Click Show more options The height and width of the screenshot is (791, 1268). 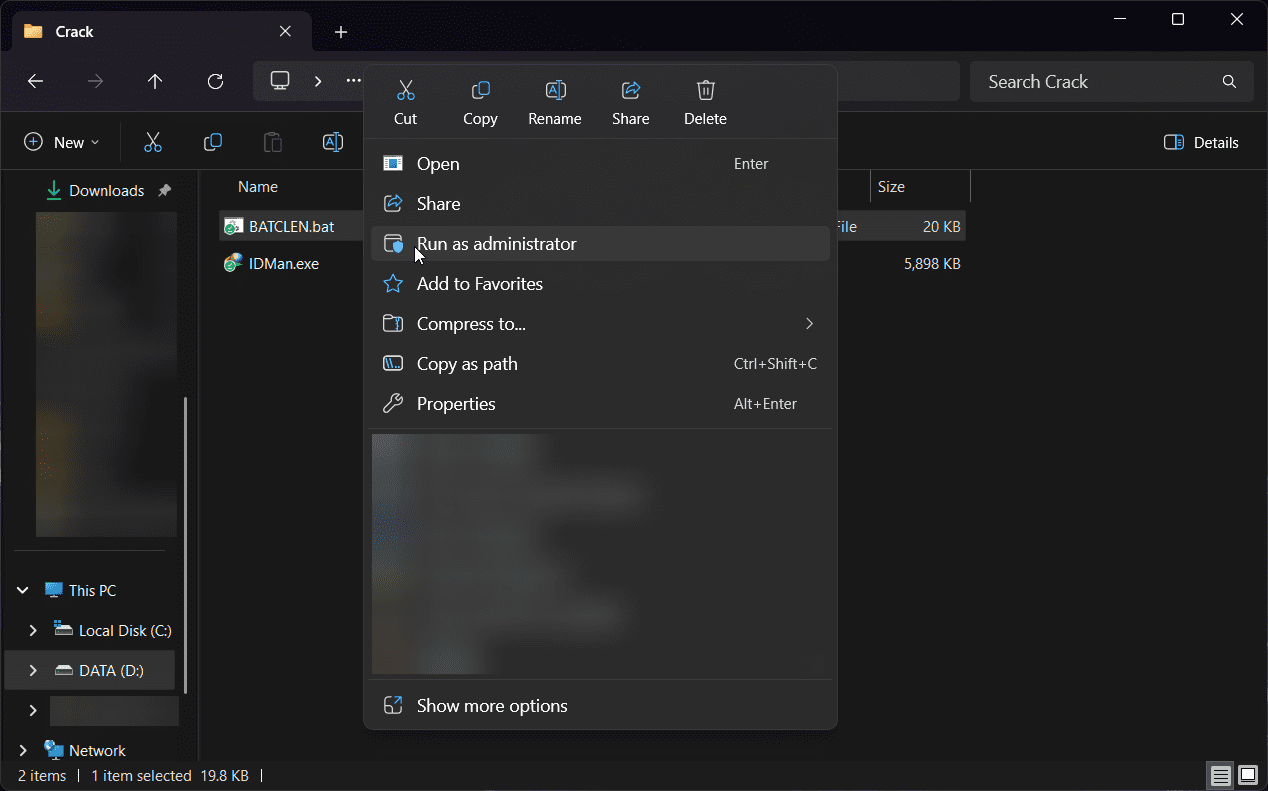(x=600, y=706)
